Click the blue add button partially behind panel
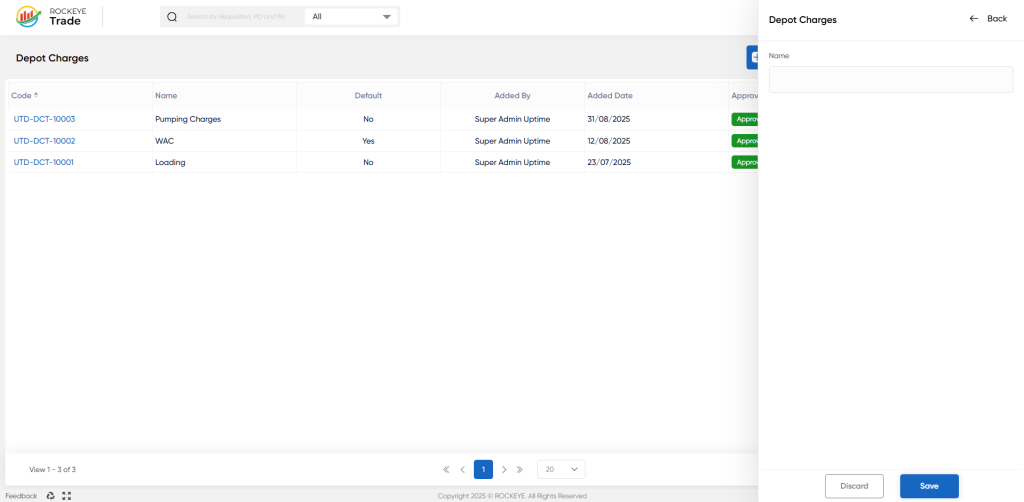The image size is (1024, 502). (x=752, y=57)
